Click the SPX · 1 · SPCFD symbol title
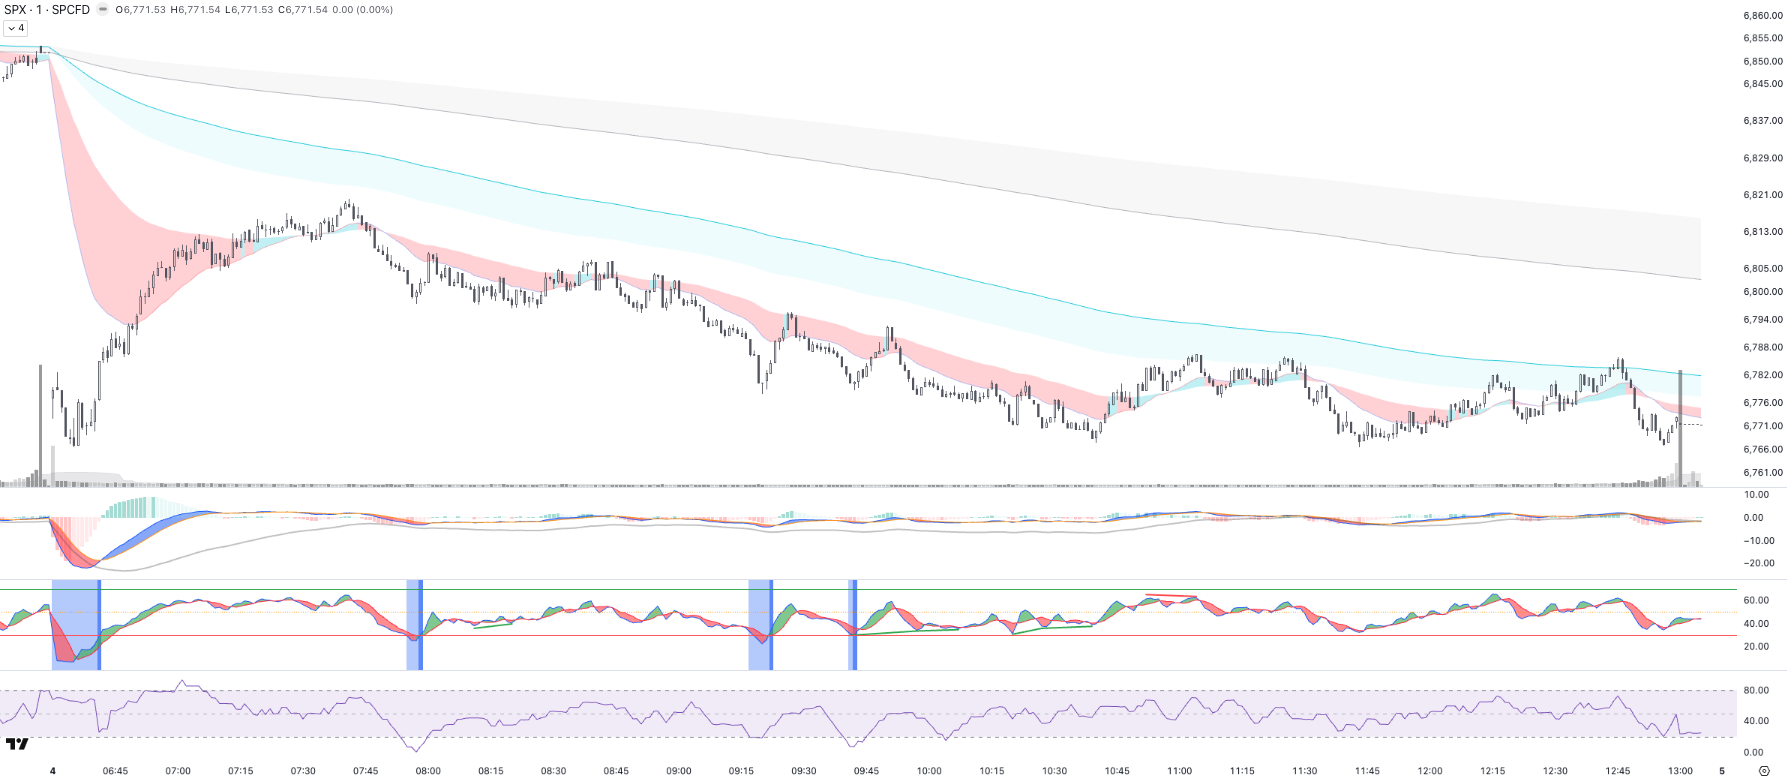The height and width of the screenshot is (779, 1787). (46, 10)
